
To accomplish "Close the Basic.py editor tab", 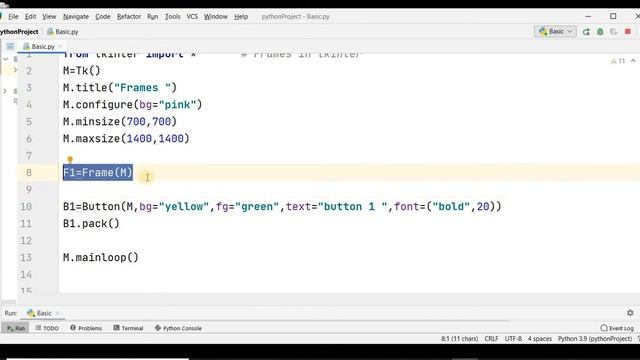I will (x=60, y=47).
